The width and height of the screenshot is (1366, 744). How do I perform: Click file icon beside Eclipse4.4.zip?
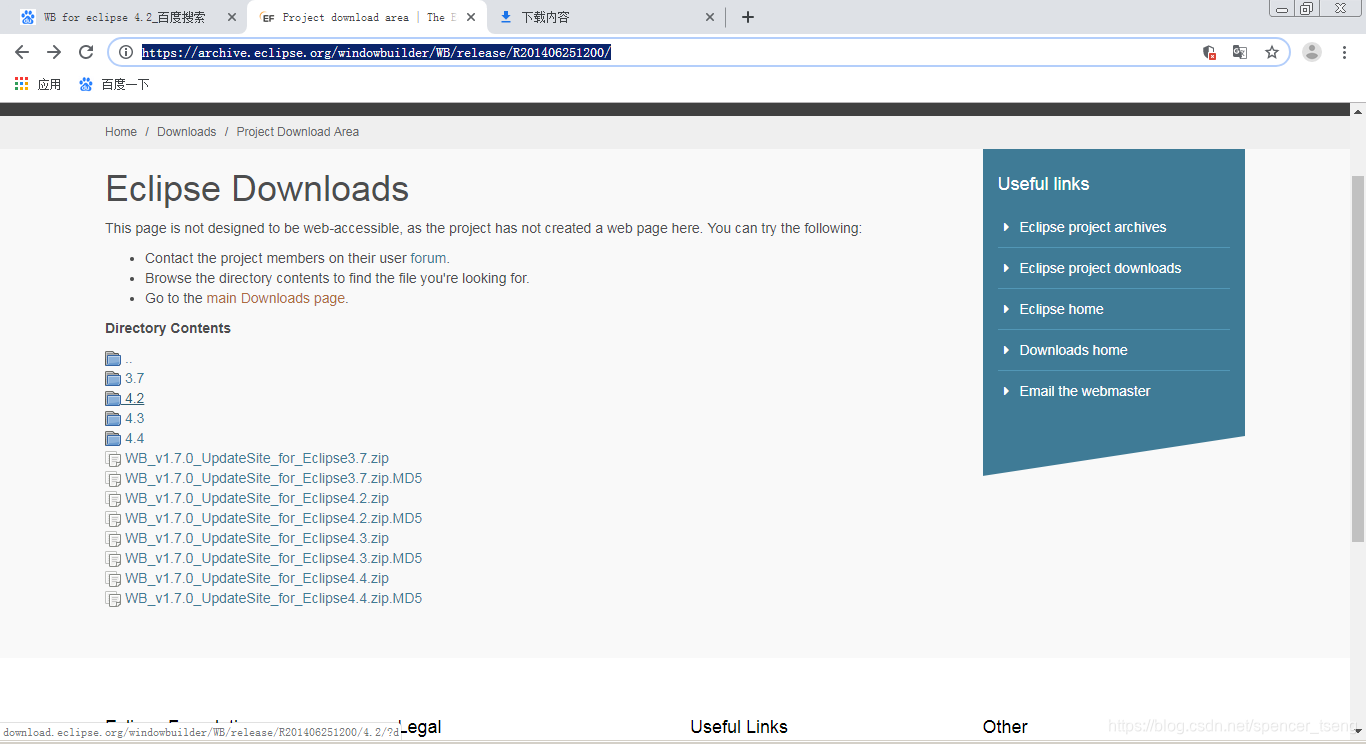click(113, 579)
